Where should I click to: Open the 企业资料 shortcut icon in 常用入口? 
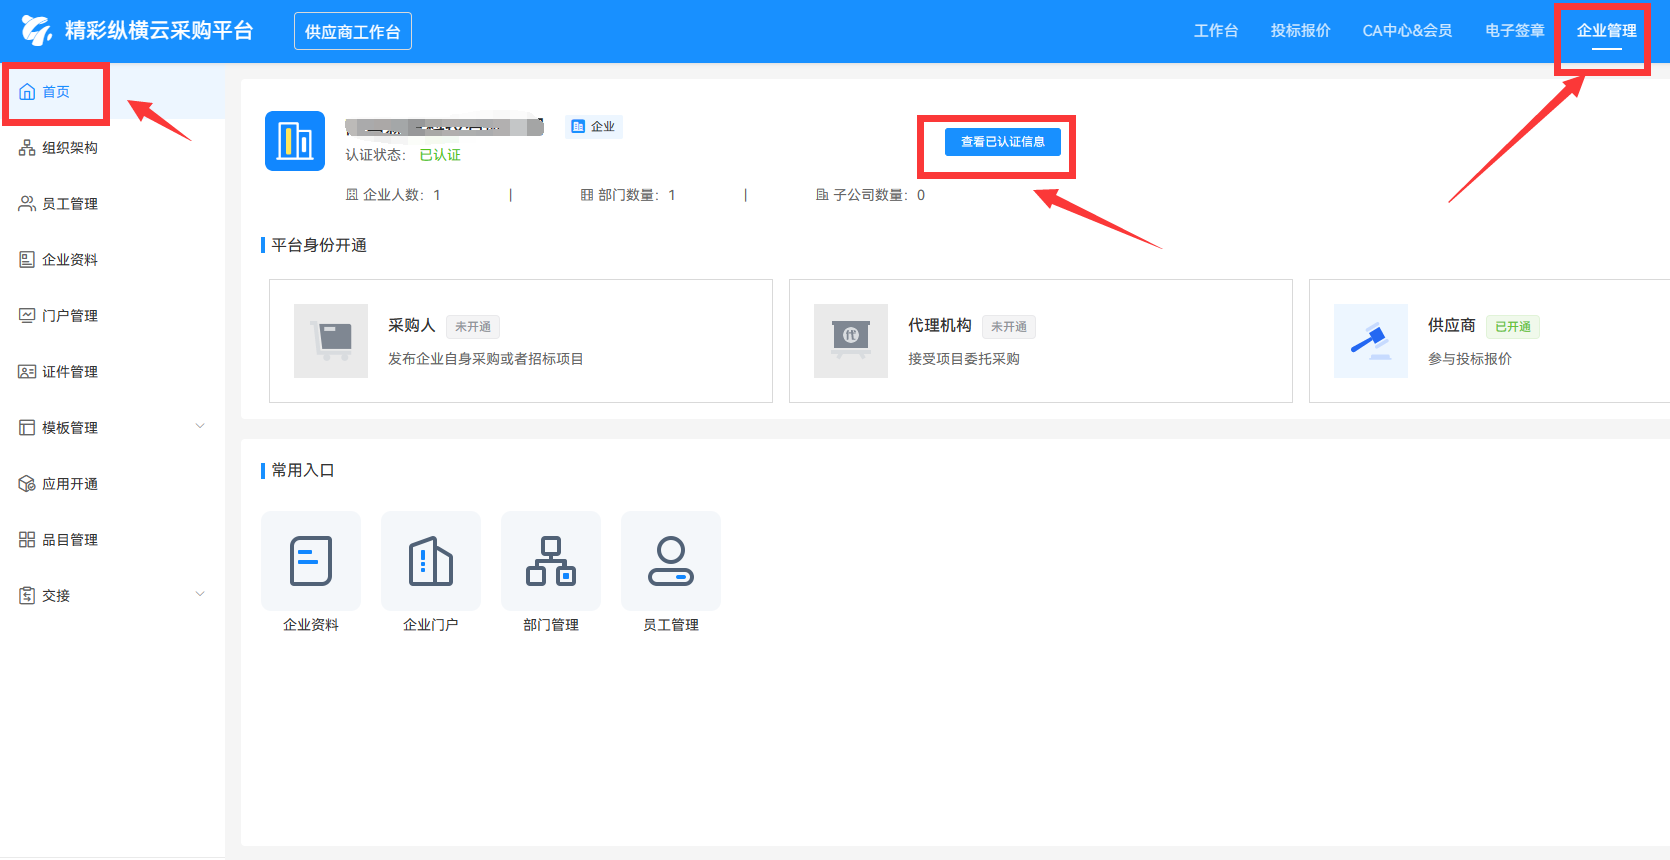tap(311, 561)
